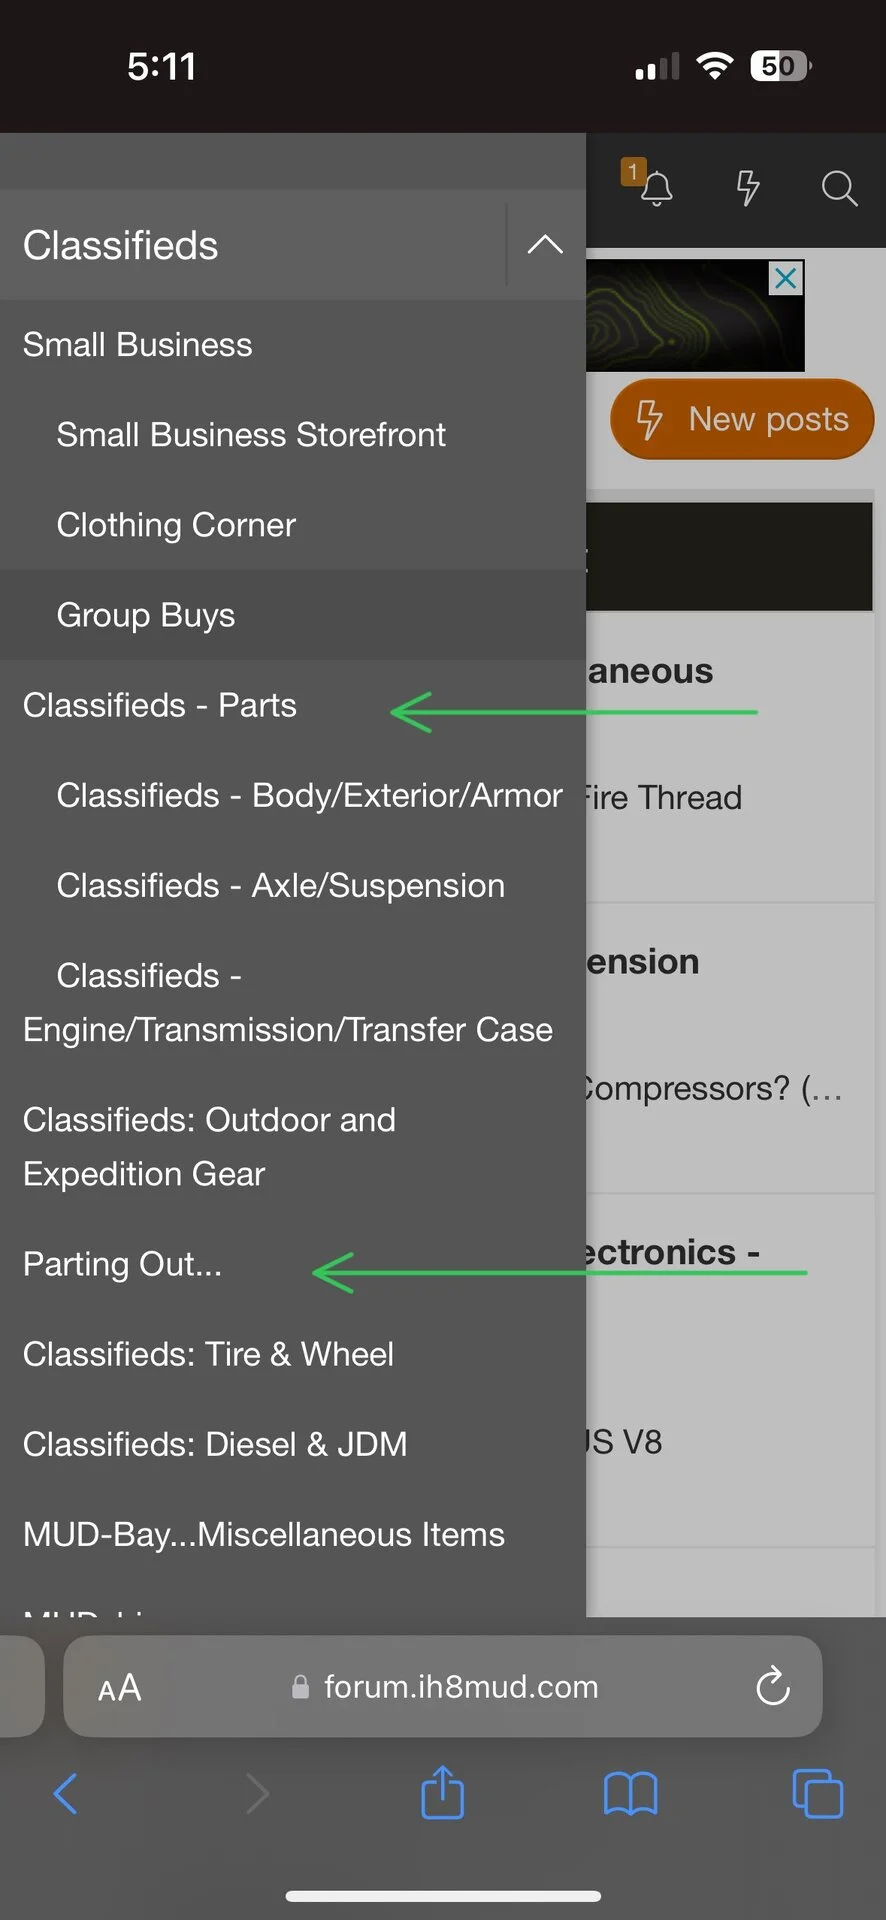The width and height of the screenshot is (886, 1920).
Task: Open the Group Buys forum link
Action: point(146,615)
